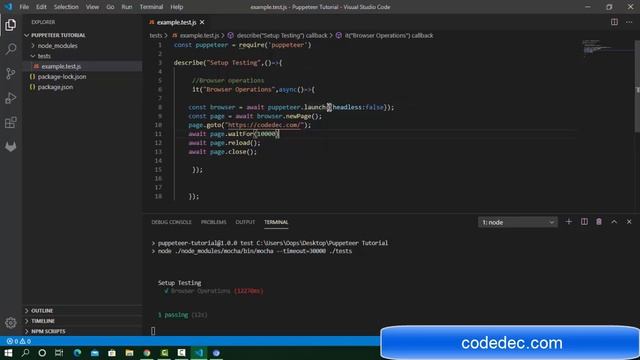Expand the node_modules folder

[x=57, y=46]
